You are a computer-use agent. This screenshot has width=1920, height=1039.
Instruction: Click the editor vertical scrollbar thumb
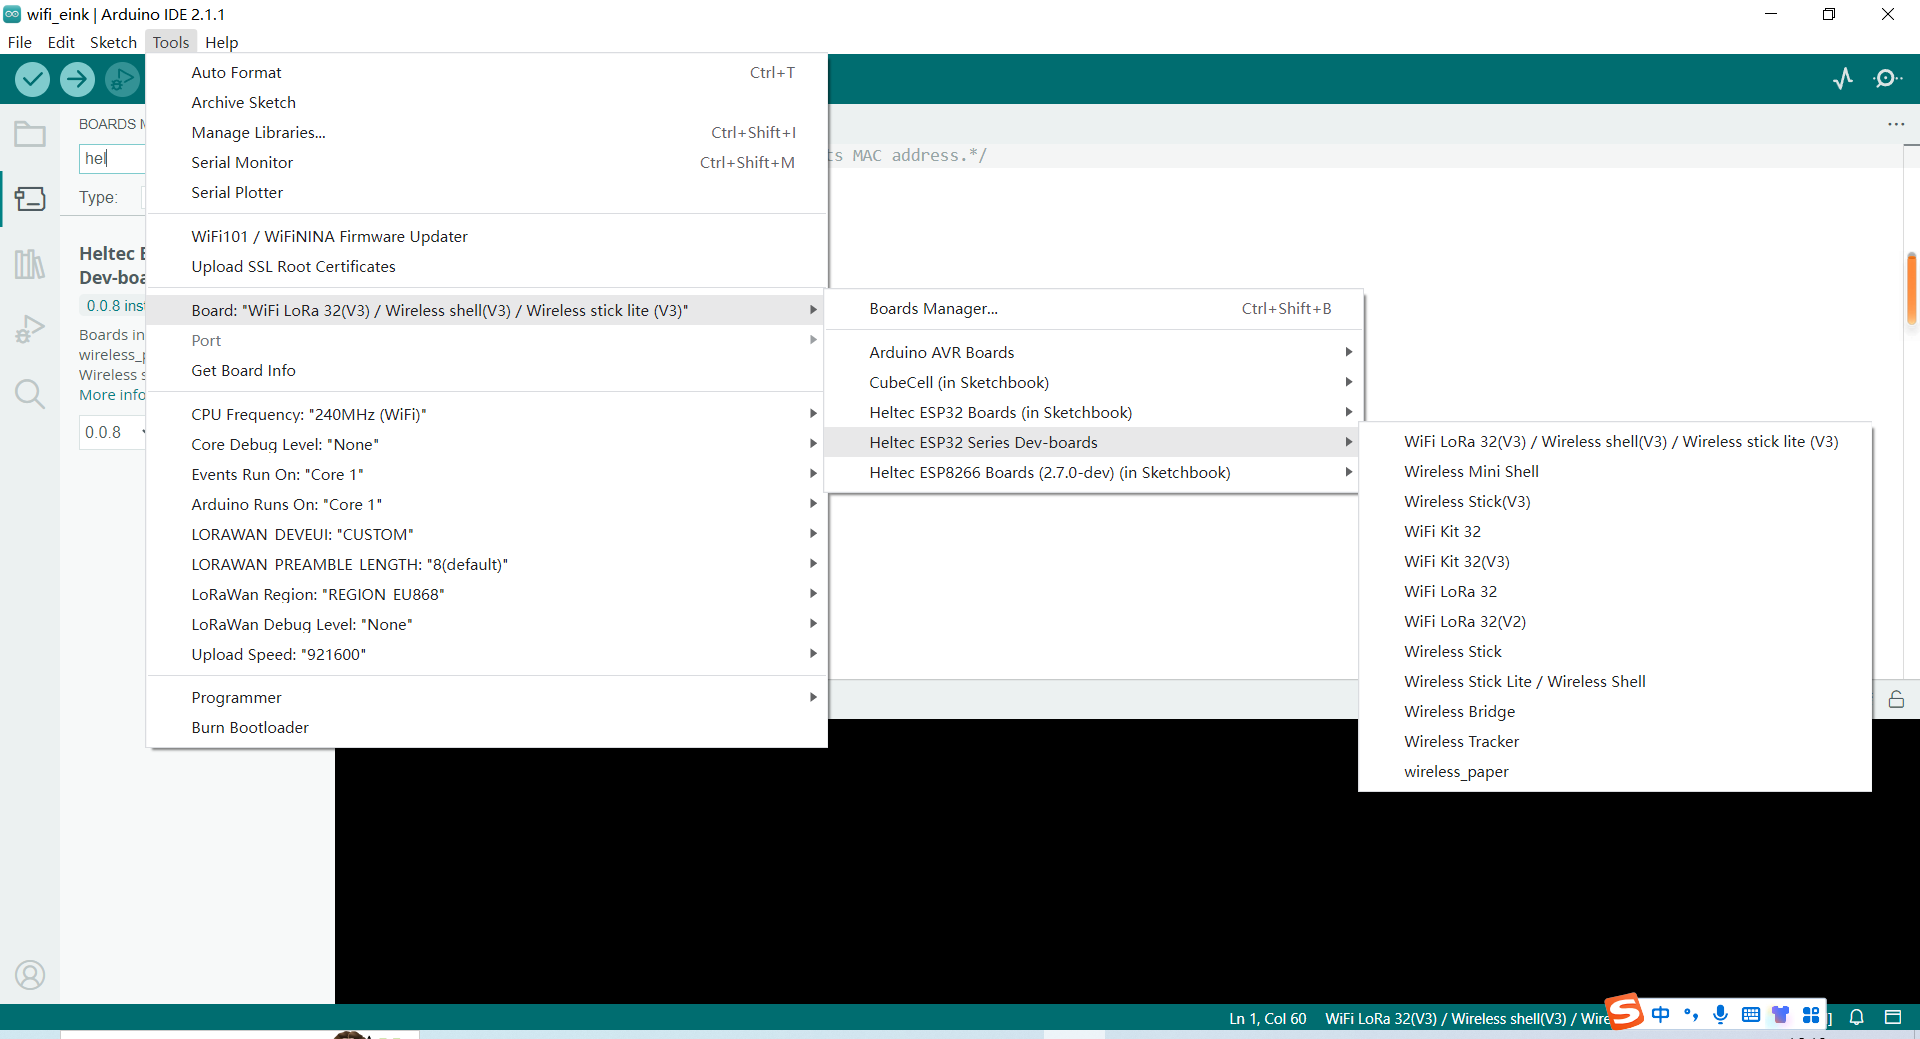pyautogui.click(x=1911, y=289)
